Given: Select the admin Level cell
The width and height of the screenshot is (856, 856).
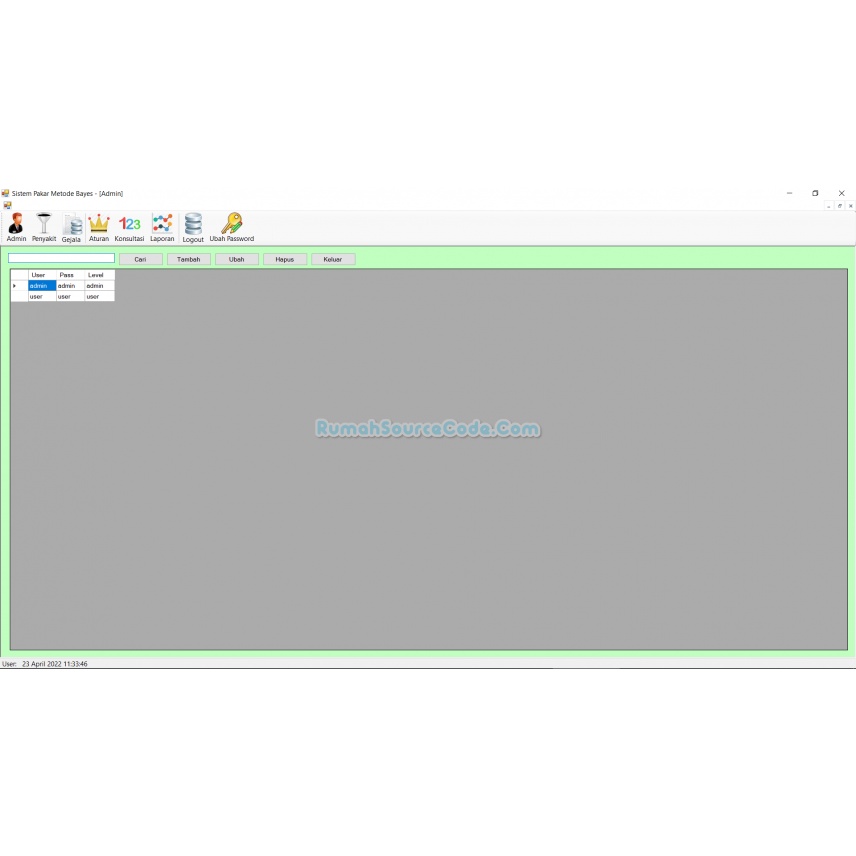Looking at the screenshot, I should tap(99, 286).
